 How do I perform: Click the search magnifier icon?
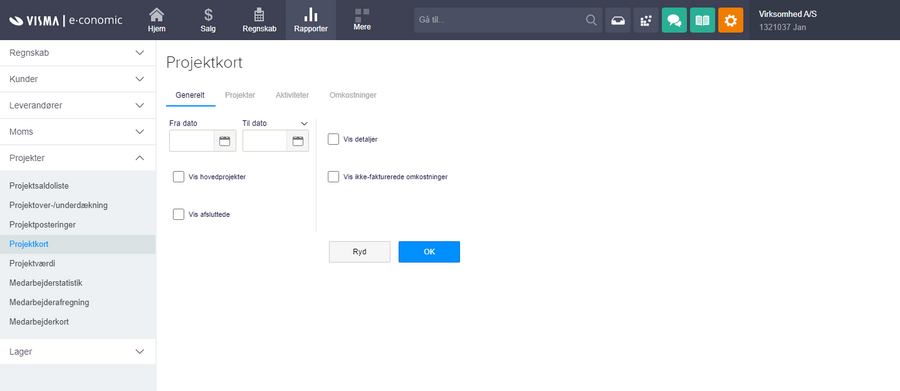point(591,20)
